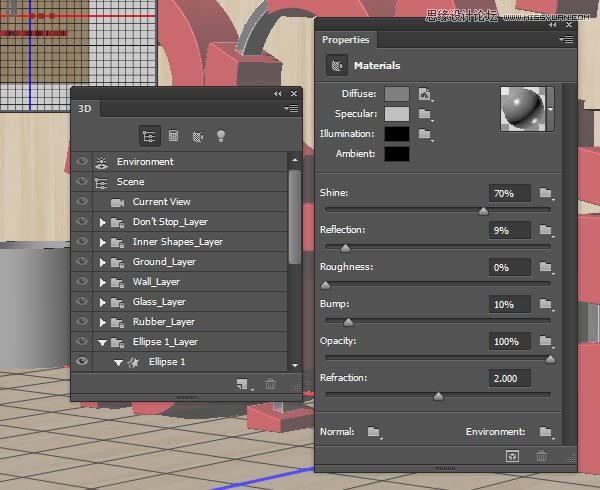The height and width of the screenshot is (490, 600).
Task: Click the Refraction slider handle
Action: click(439, 396)
